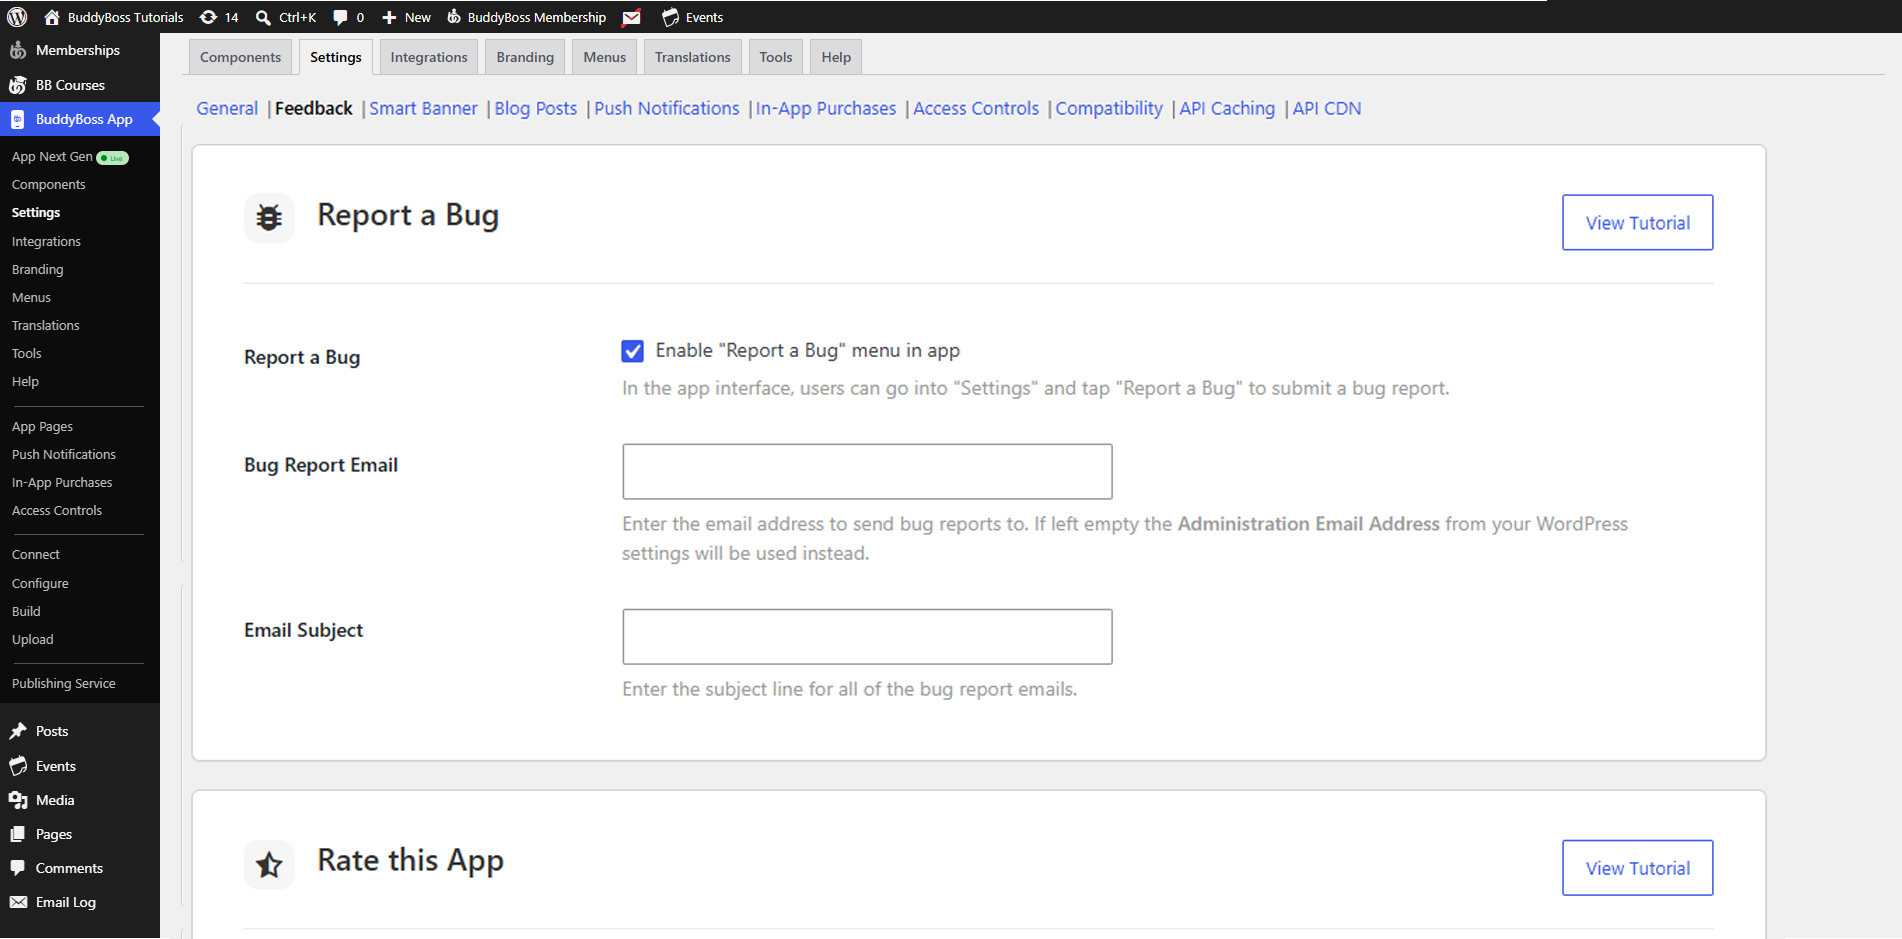Open Events calendar icon in sidebar
Image resolution: width=1902 pixels, height=939 pixels.
[18, 766]
